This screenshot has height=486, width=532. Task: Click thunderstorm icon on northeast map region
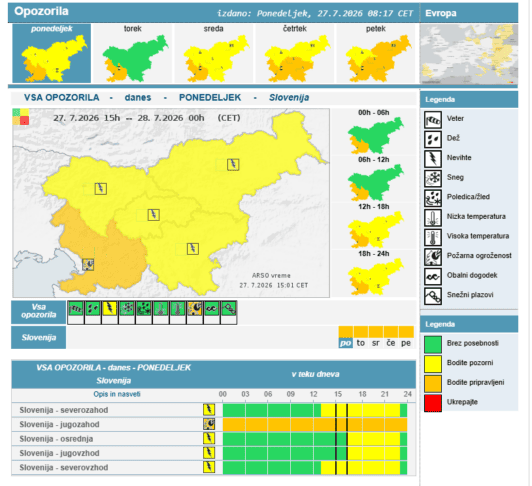pyautogui.click(x=233, y=165)
